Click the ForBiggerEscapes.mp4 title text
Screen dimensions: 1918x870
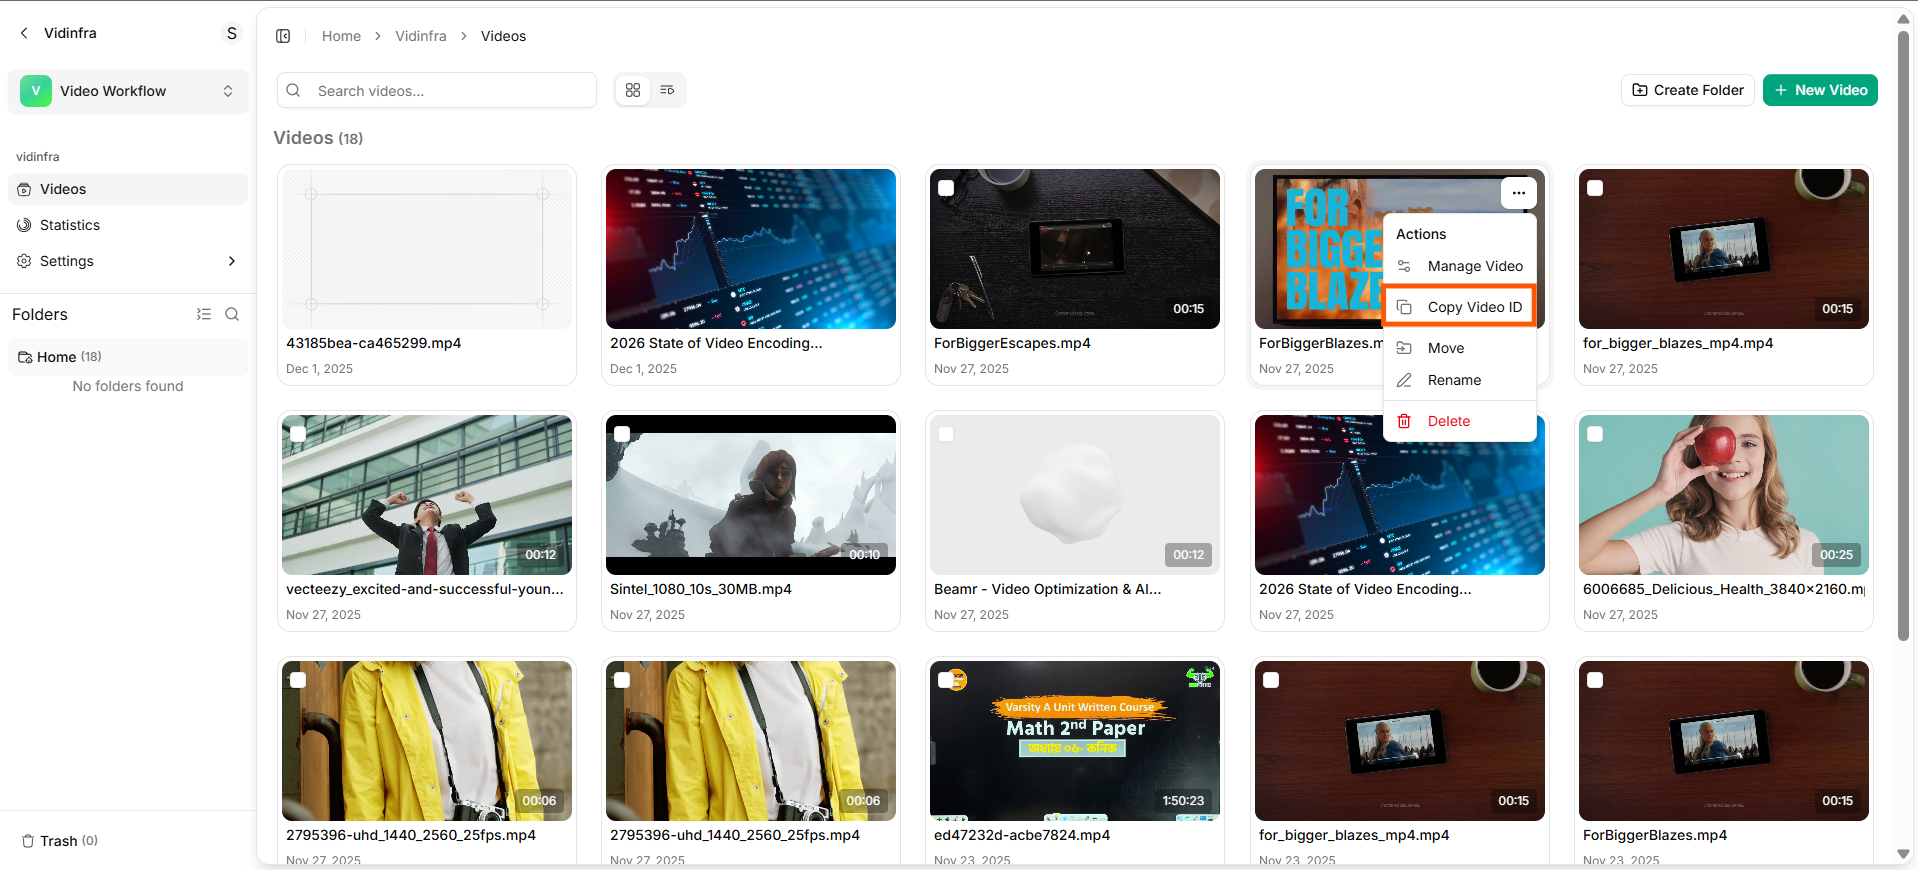point(1012,343)
